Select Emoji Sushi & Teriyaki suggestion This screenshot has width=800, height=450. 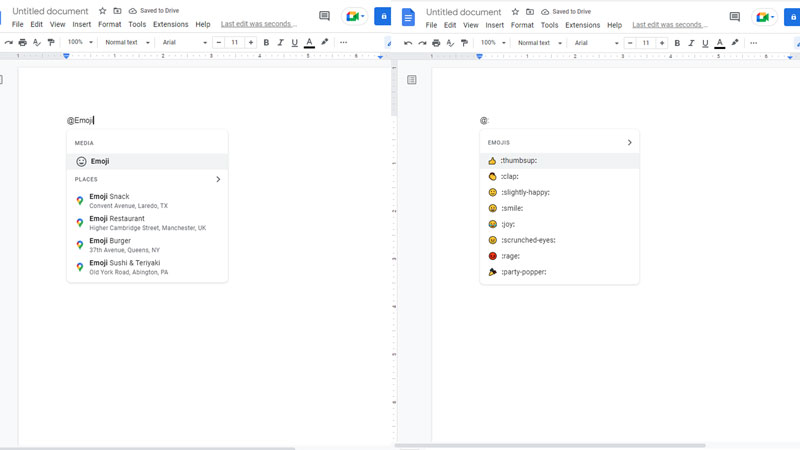click(x=147, y=267)
